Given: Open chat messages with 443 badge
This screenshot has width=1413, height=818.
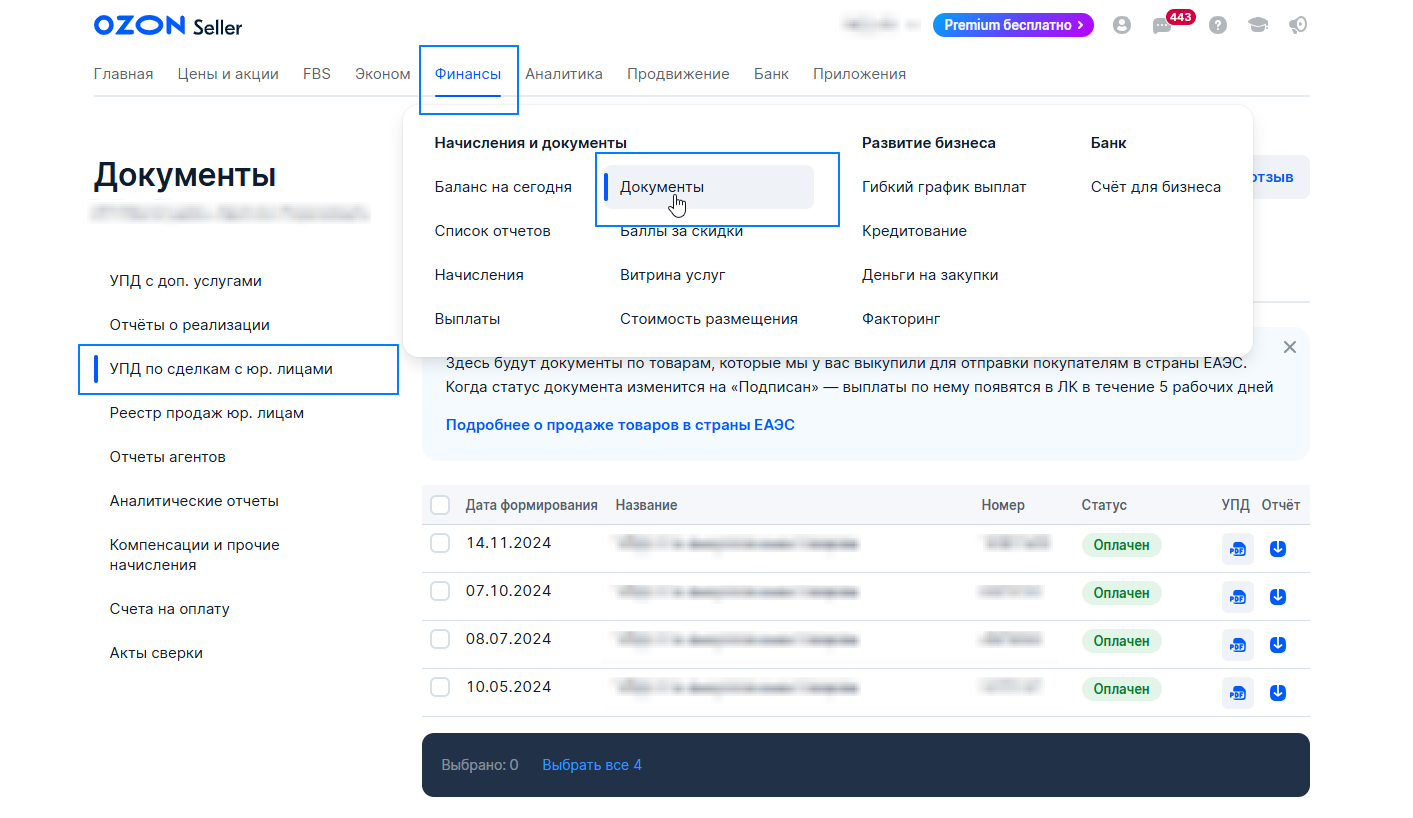Looking at the screenshot, I should 1162,26.
